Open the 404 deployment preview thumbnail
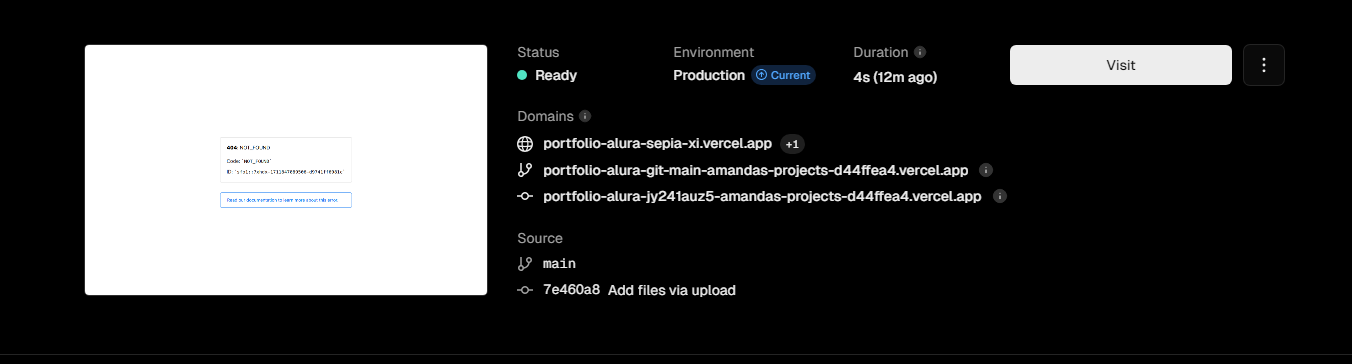The height and width of the screenshot is (364, 1352). (286, 170)
